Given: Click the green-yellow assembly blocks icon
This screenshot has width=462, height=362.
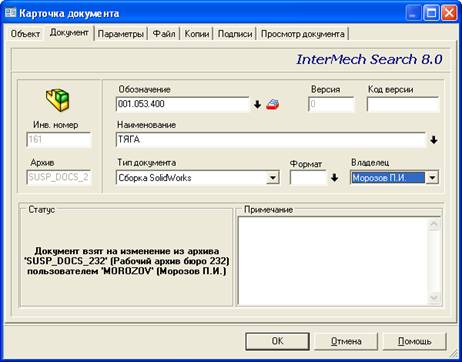Looking at the screenshot, I should 58,100.
